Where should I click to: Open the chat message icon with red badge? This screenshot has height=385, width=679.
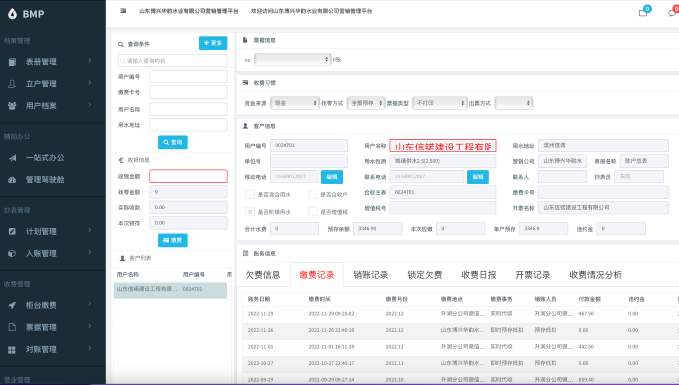click(673, 12)
